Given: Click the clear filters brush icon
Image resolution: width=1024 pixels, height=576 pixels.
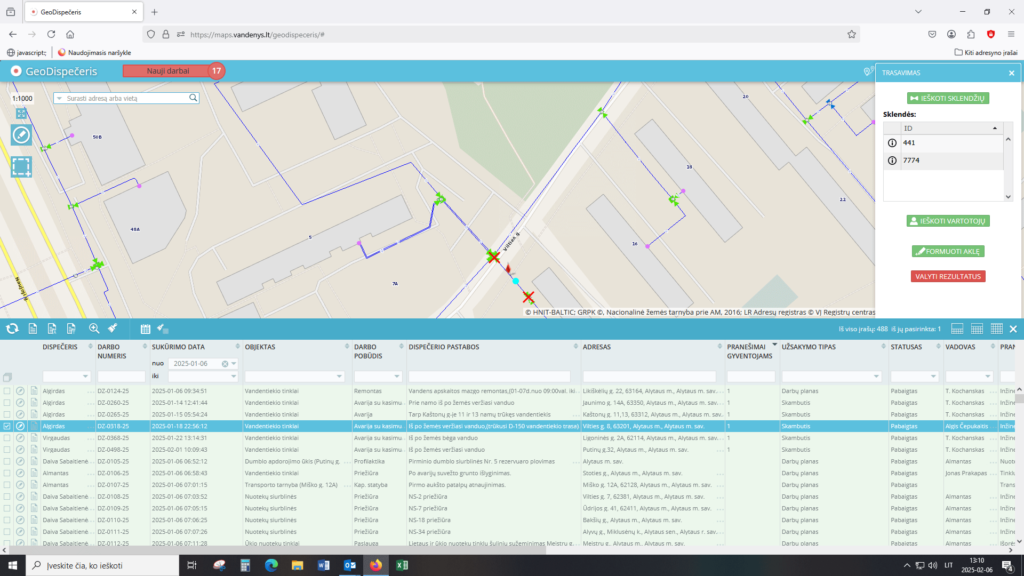Looking at the screenshot, I should pyautogui.click(x=113, y=328).
